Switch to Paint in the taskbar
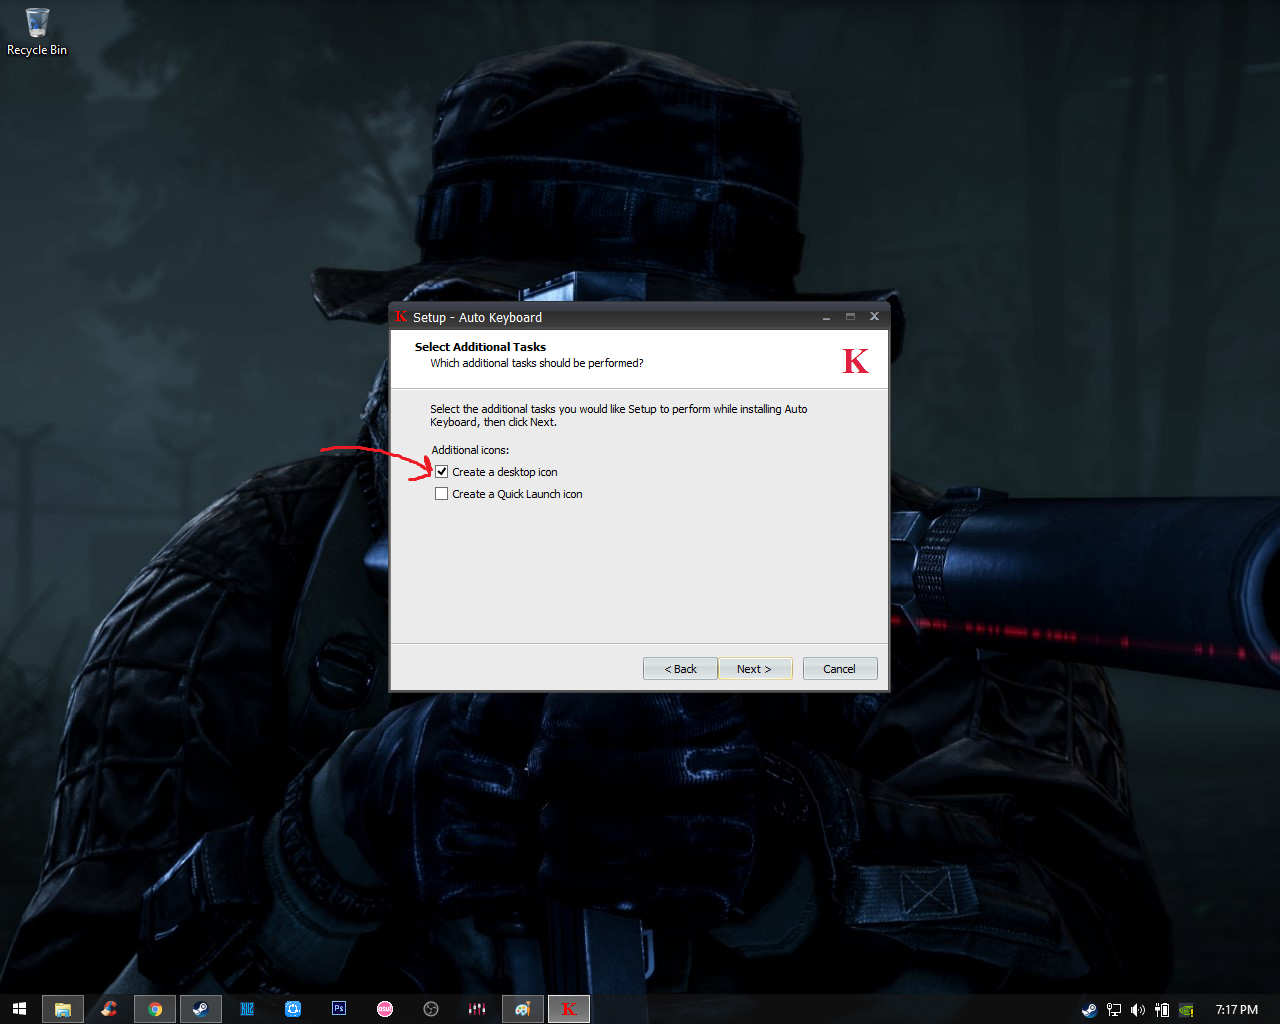Image resolution: width=1280 pixels, height=1024 pixels. 522,1009
